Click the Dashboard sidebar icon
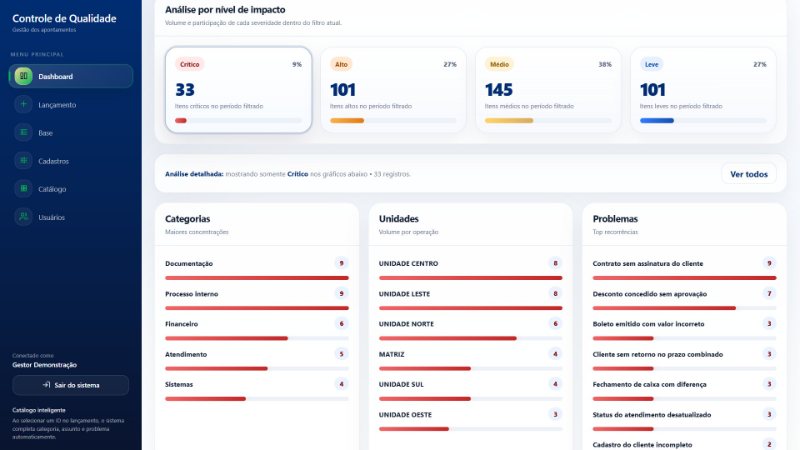800x450 pixels. click(x=23, y=76)
